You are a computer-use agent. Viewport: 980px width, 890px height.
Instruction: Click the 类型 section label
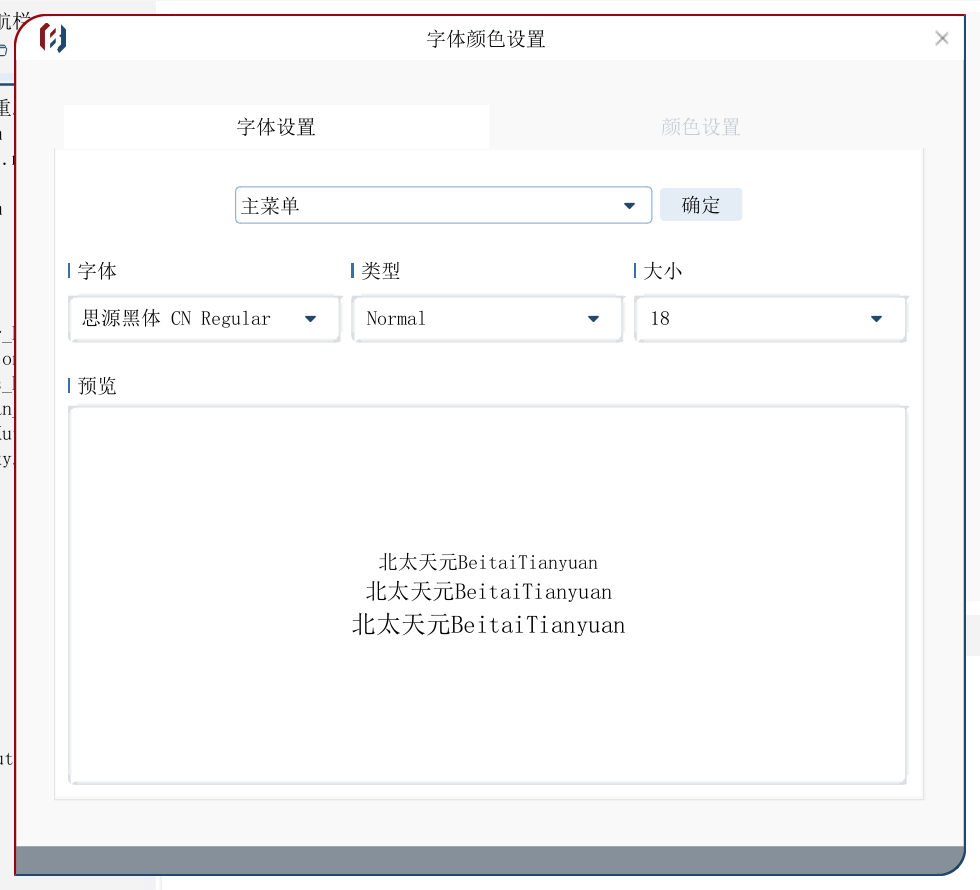coord(381,271)
